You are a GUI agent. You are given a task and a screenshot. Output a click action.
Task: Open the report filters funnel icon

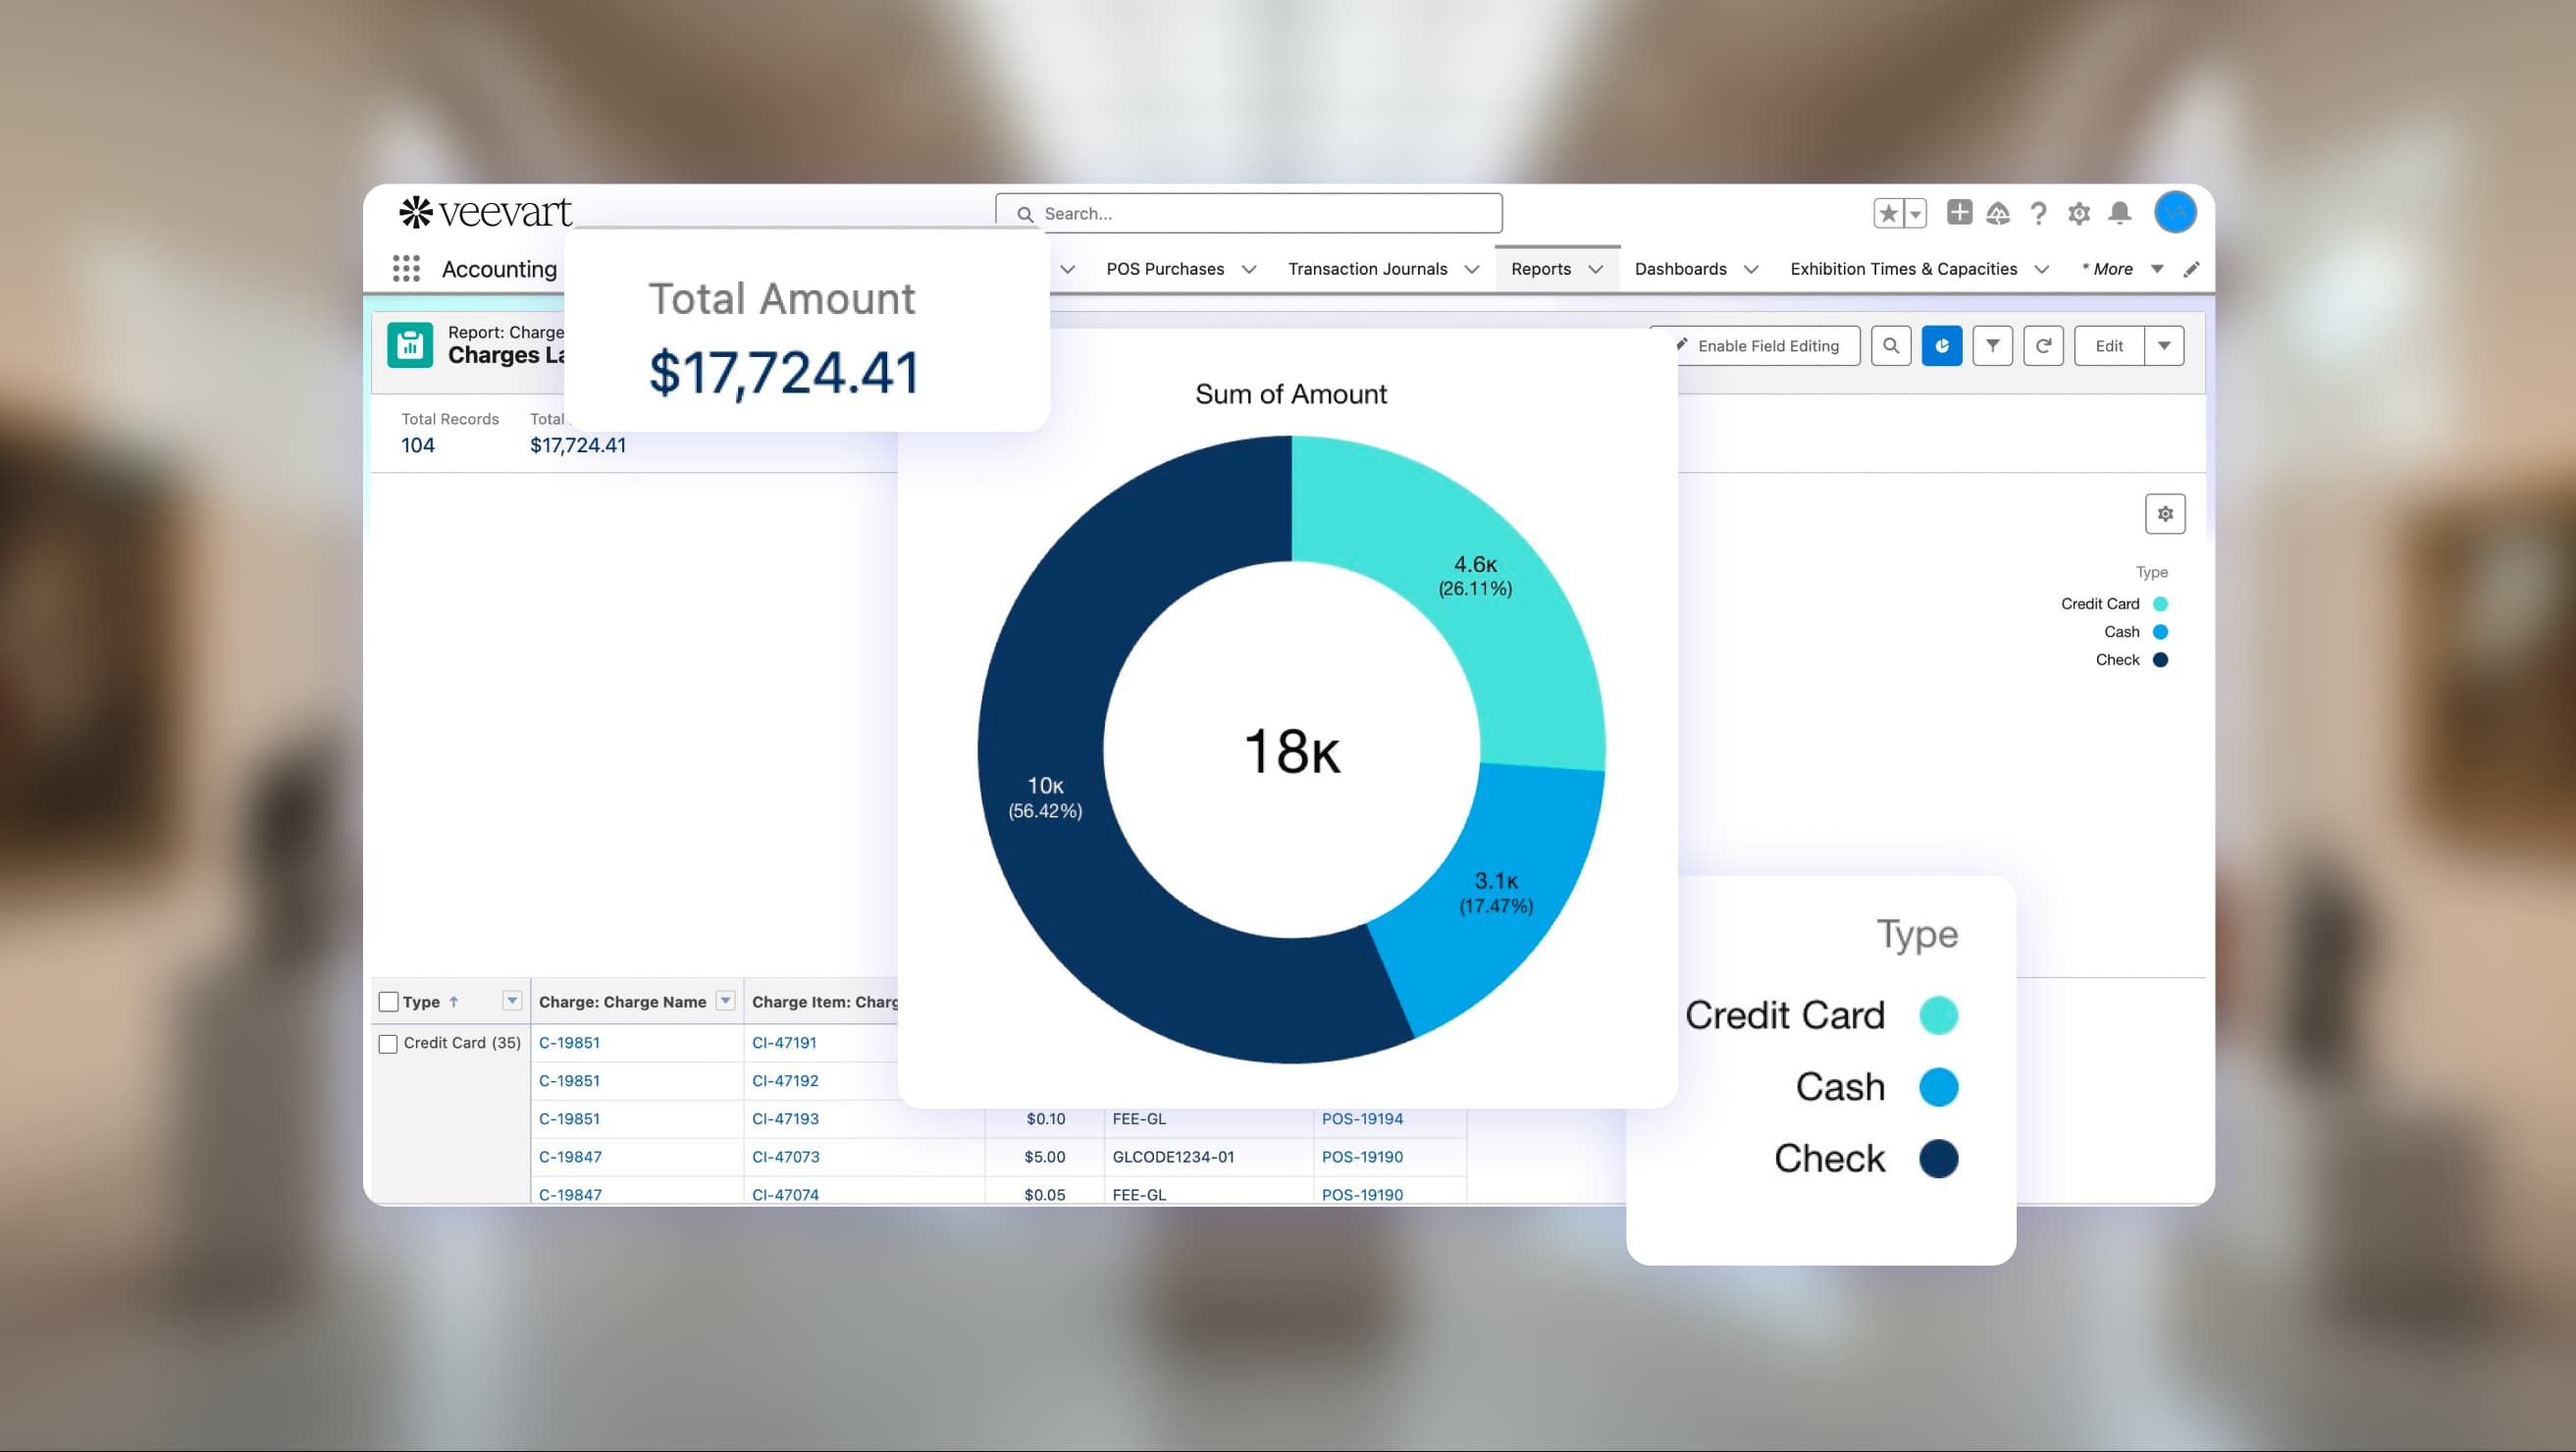click(1993, 345)
